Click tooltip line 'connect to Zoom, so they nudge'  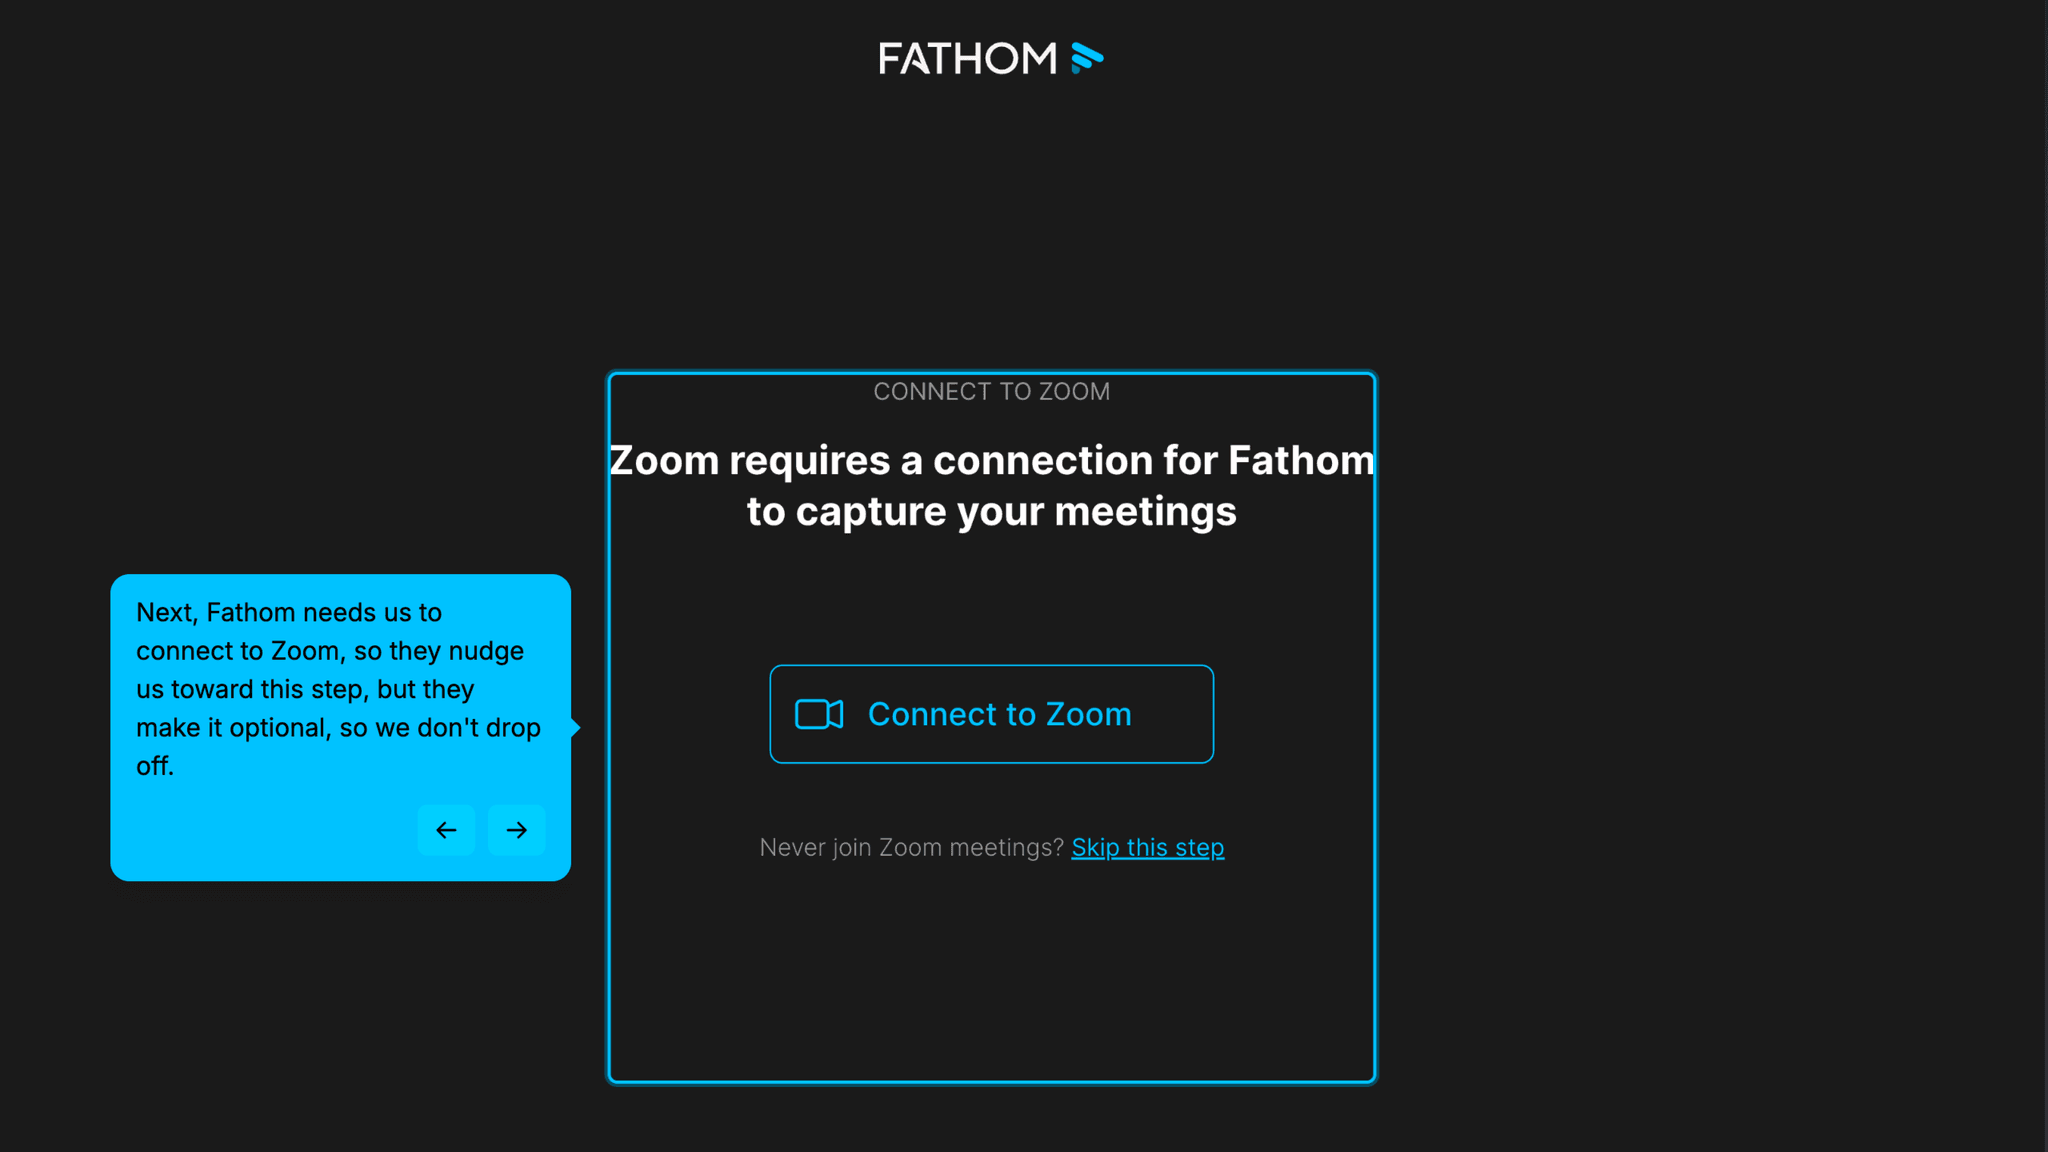tap(330, 651)
